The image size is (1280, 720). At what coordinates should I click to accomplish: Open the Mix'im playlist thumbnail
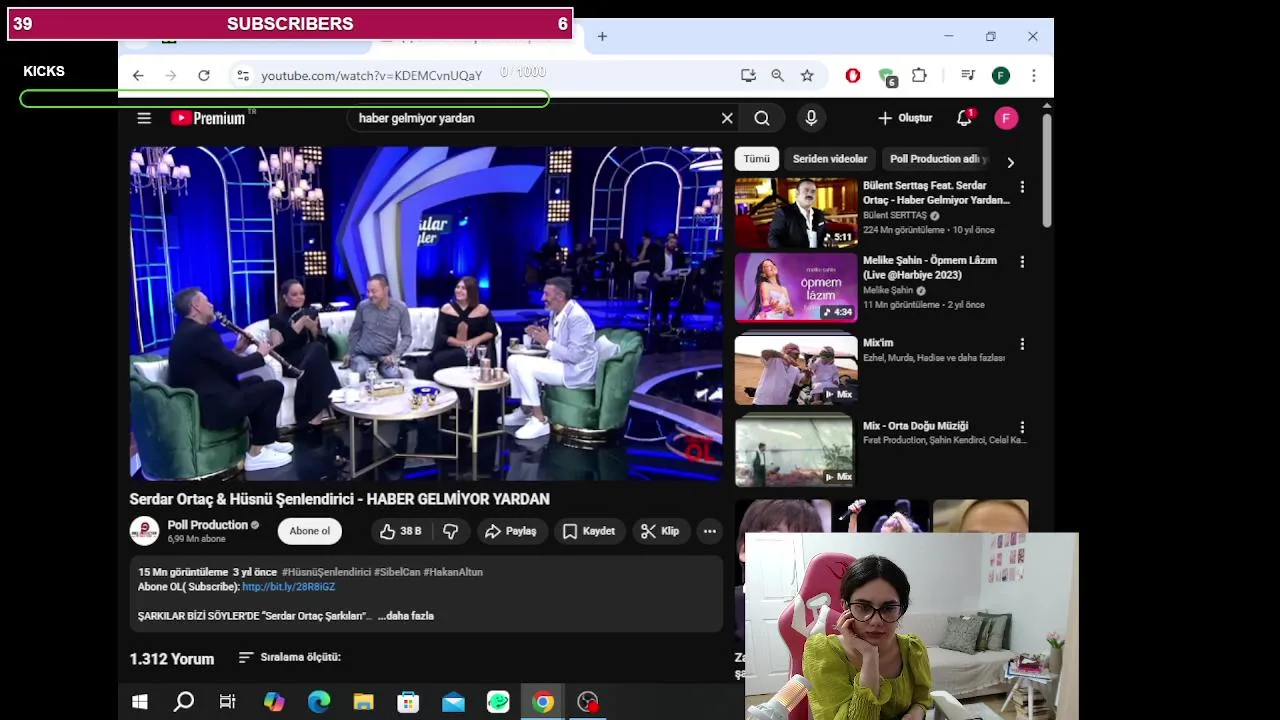click(x=796, y=370)
